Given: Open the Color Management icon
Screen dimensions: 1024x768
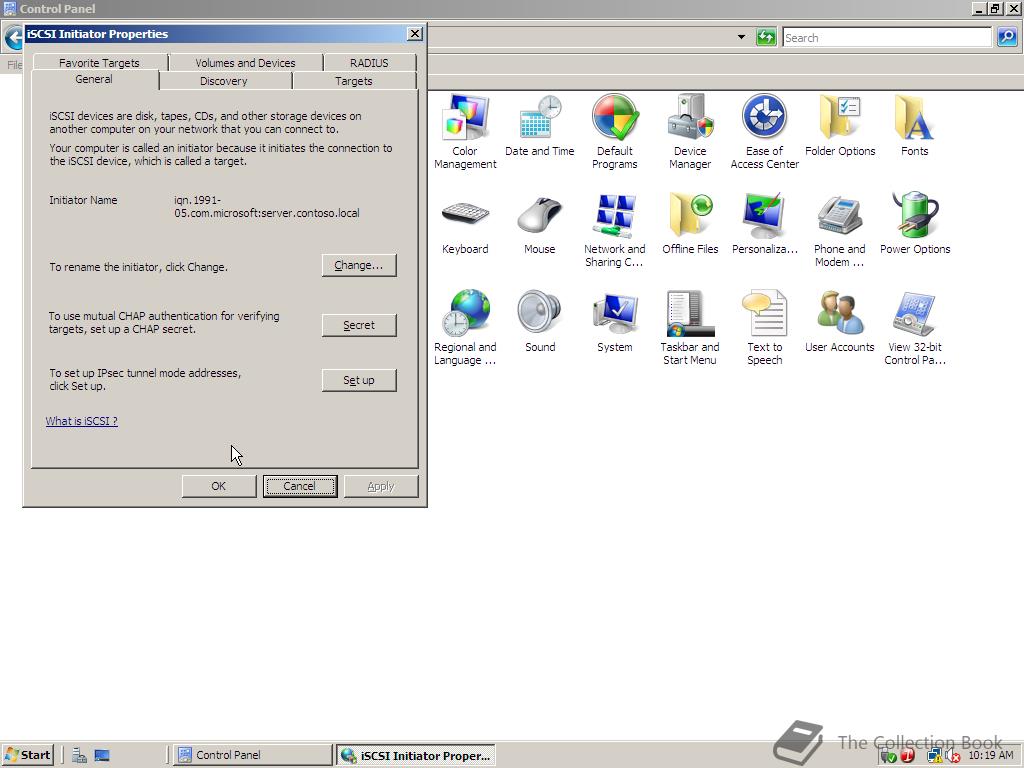Looking at the screenshot, I should [x=465, y=131].
